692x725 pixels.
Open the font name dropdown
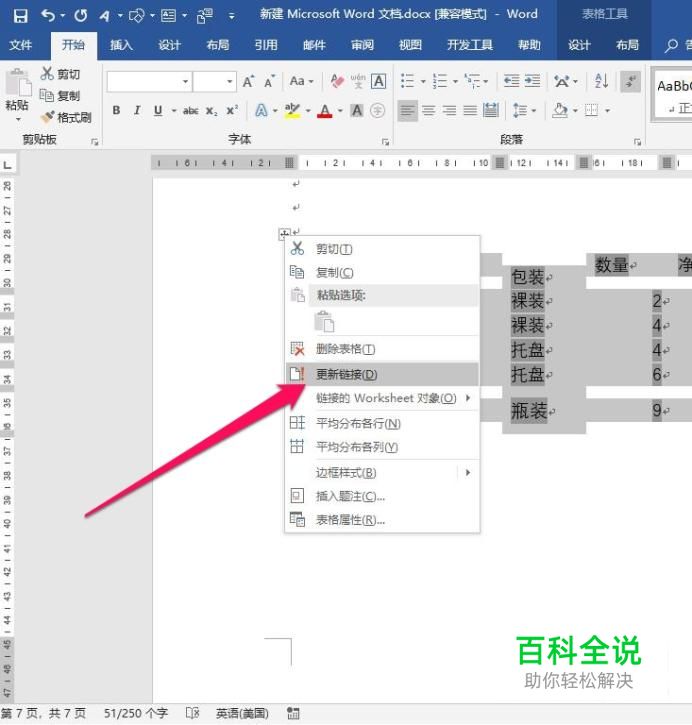(x=185, y=82)
